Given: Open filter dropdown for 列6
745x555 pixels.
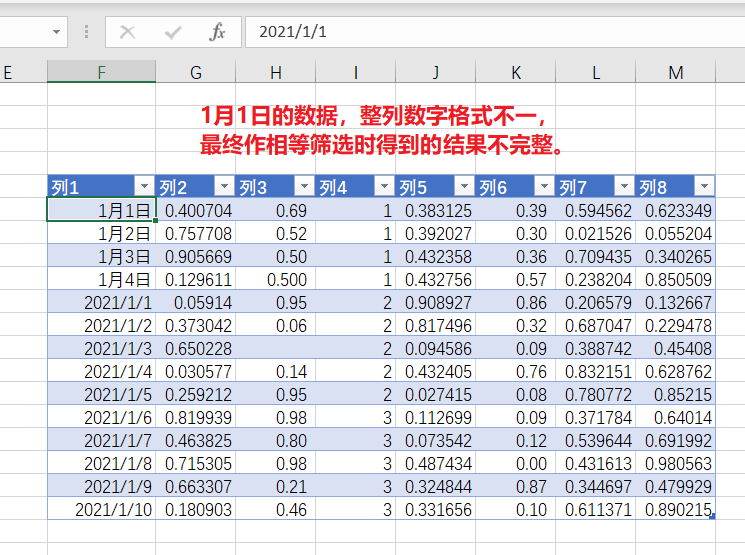Looking at the screenshot, I should click(x=544, y=186).
